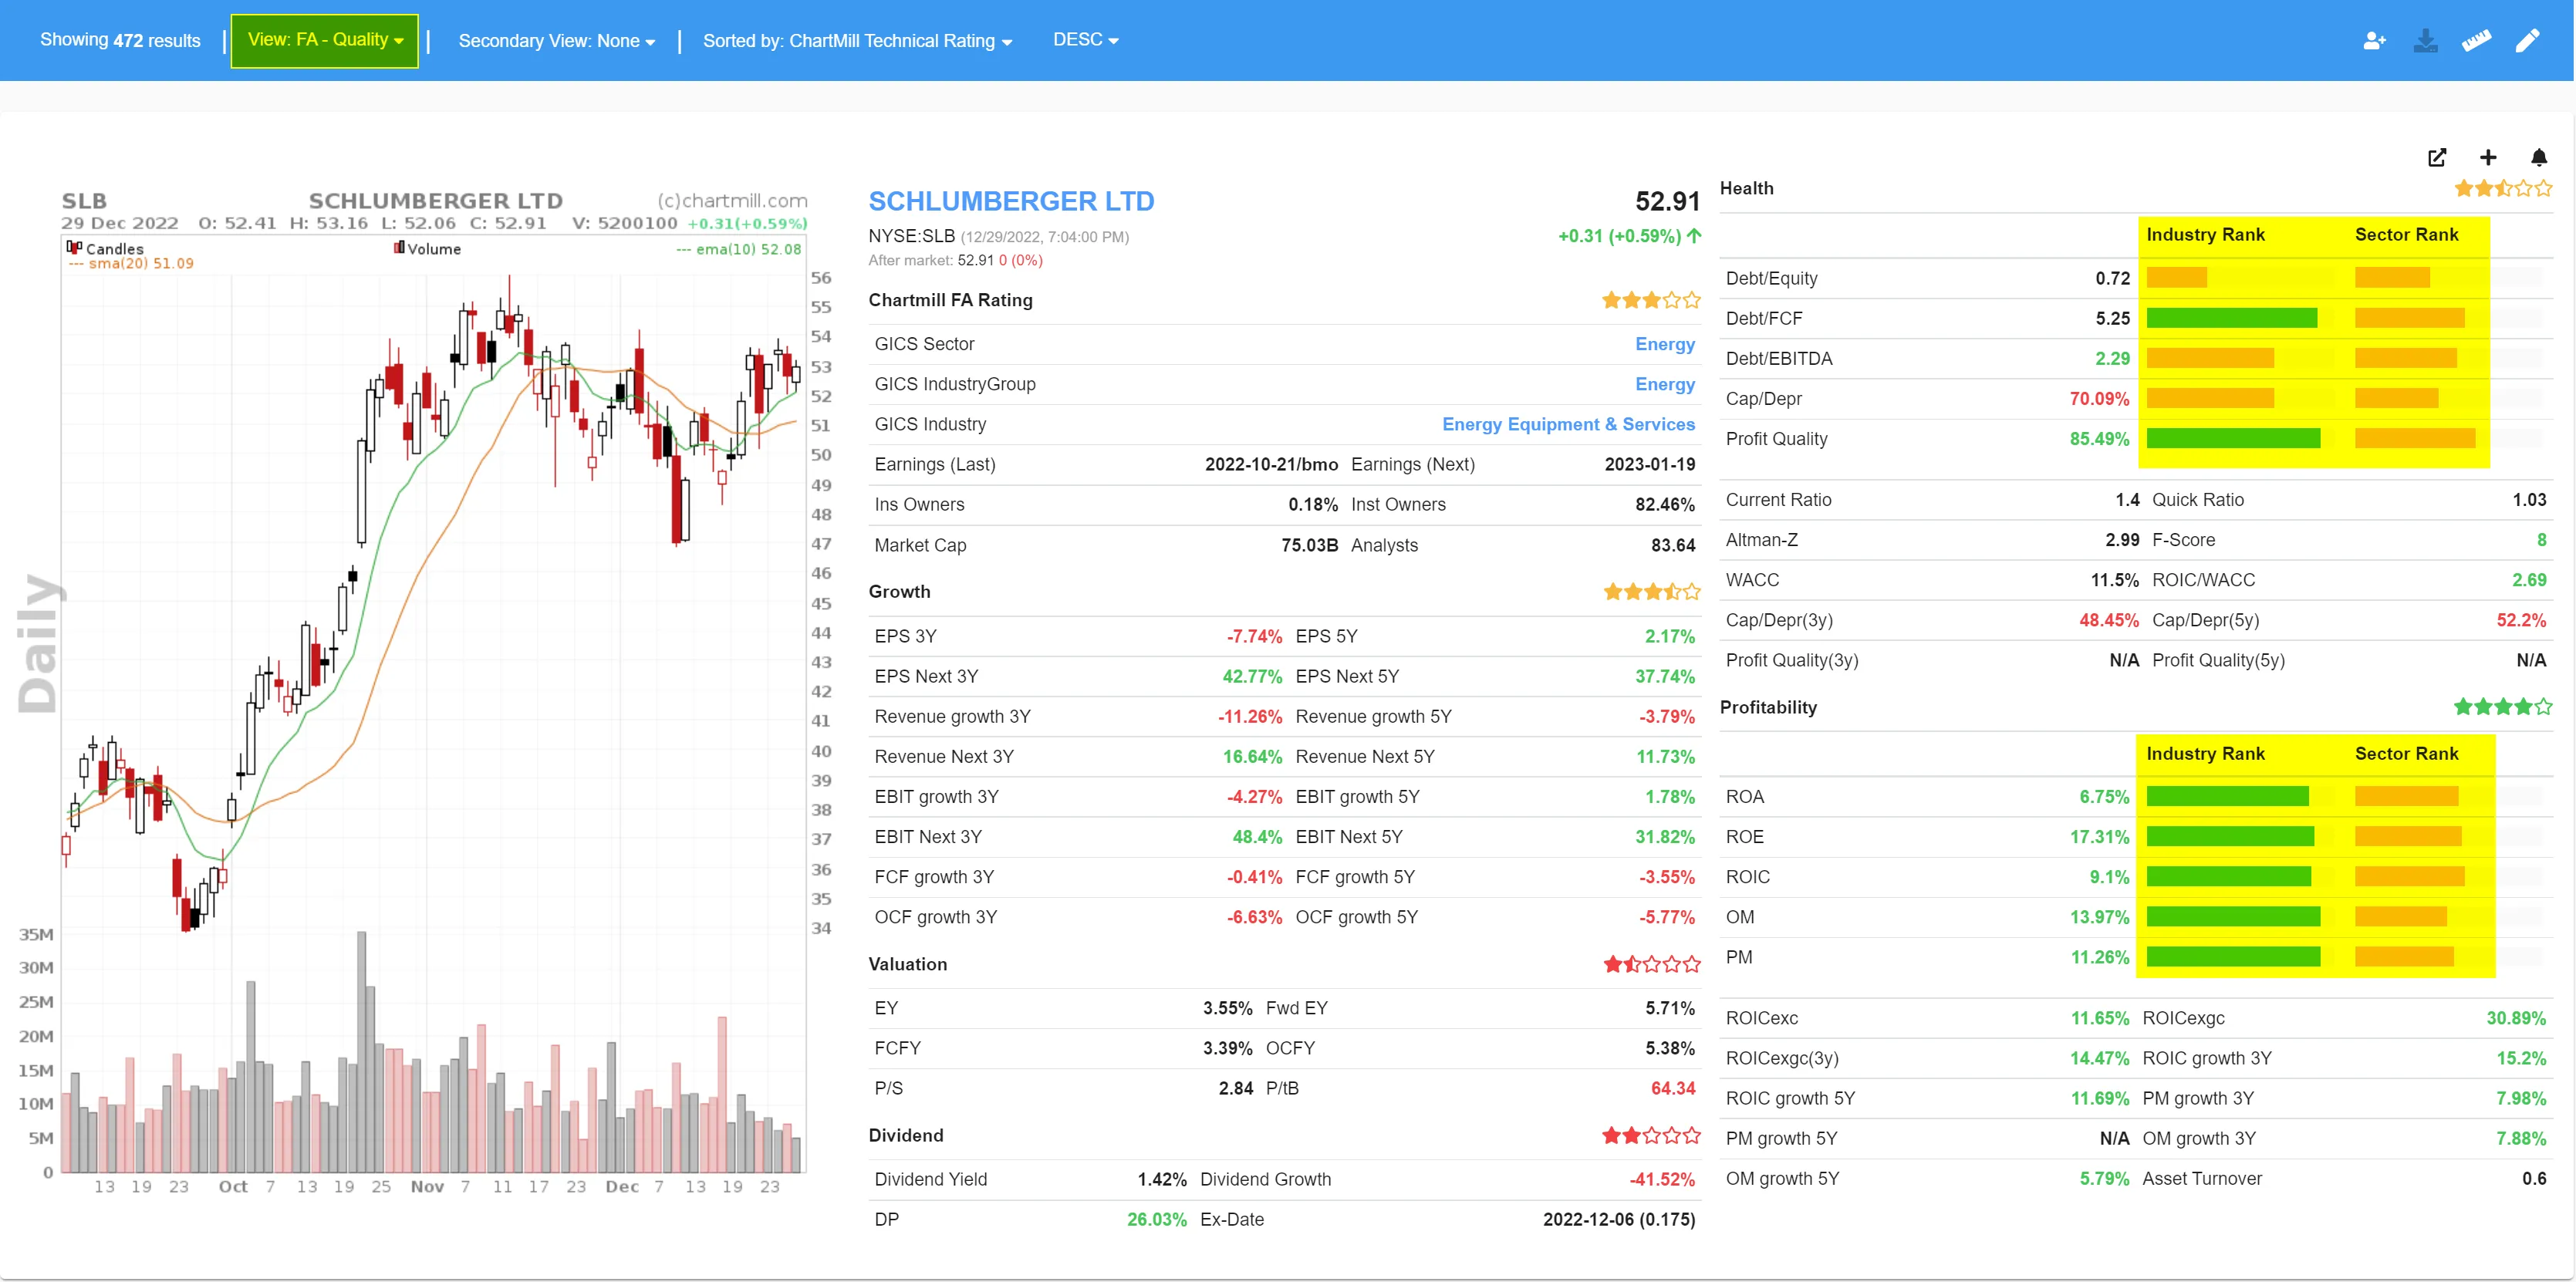Click the Fwd EY value 5.71%

[1670, 1008]
